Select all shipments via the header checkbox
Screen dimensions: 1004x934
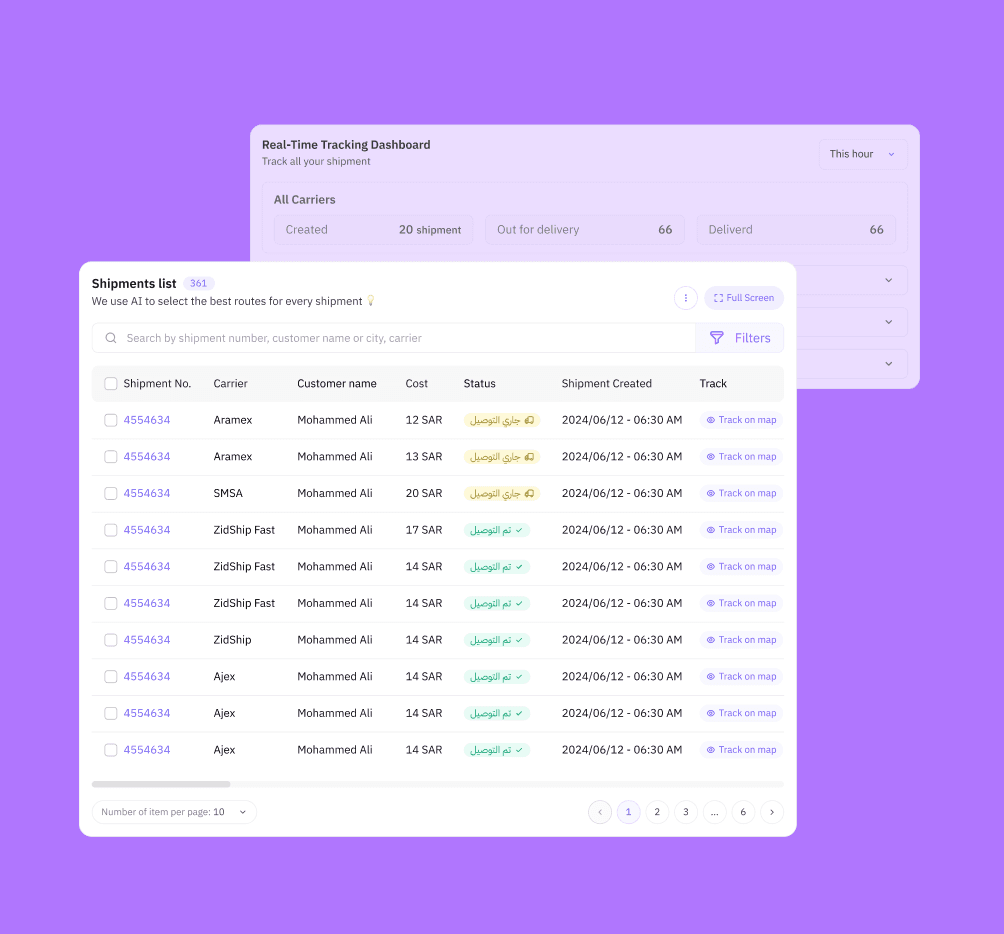coord(111,383)
